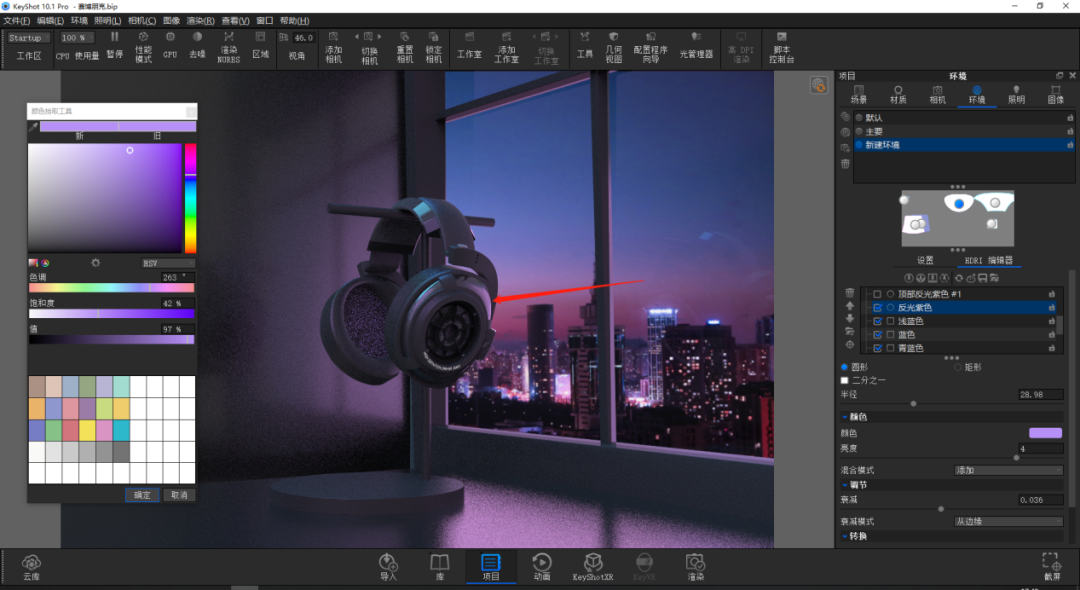Toggle the 去噪 denoise toolbar icon
This screenshot has width=1080, height=590.
click(197, 45)
